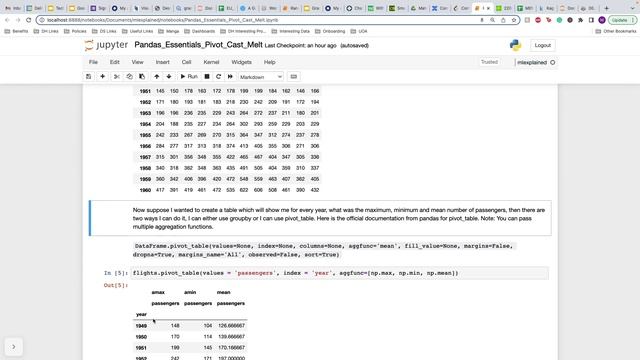Expand the browser tab search chevron

point(632,8)
